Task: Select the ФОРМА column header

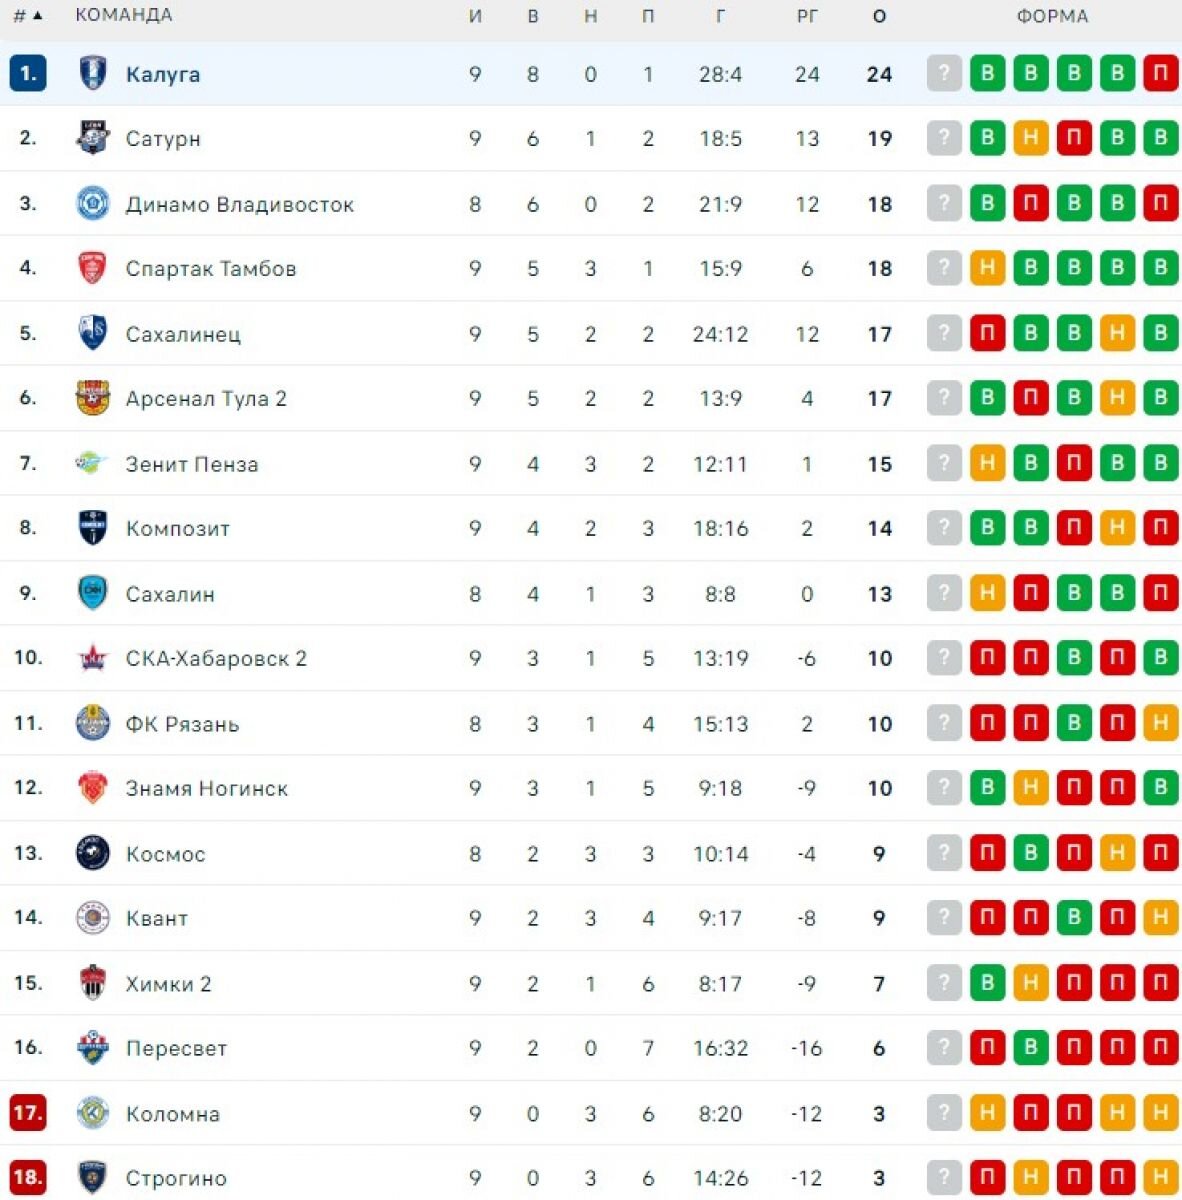Action: click(1052, 16)
